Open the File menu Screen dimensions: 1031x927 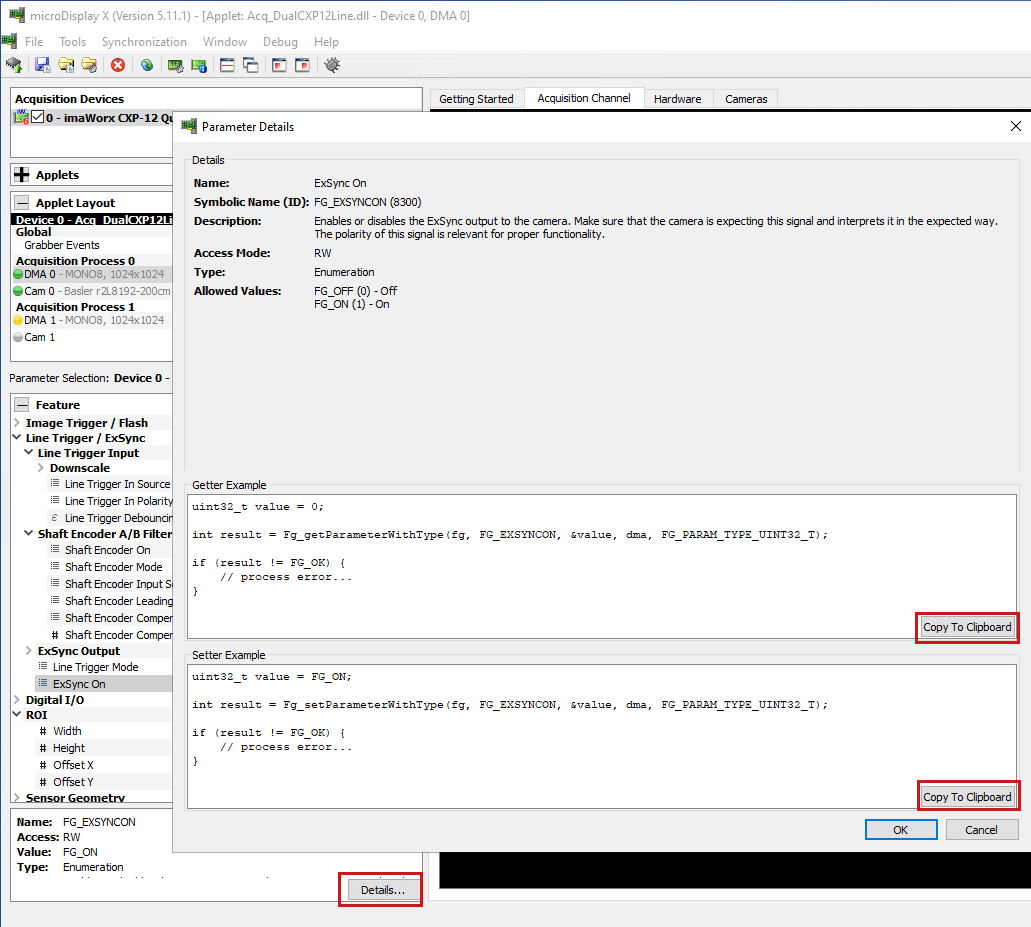[34, 41]
